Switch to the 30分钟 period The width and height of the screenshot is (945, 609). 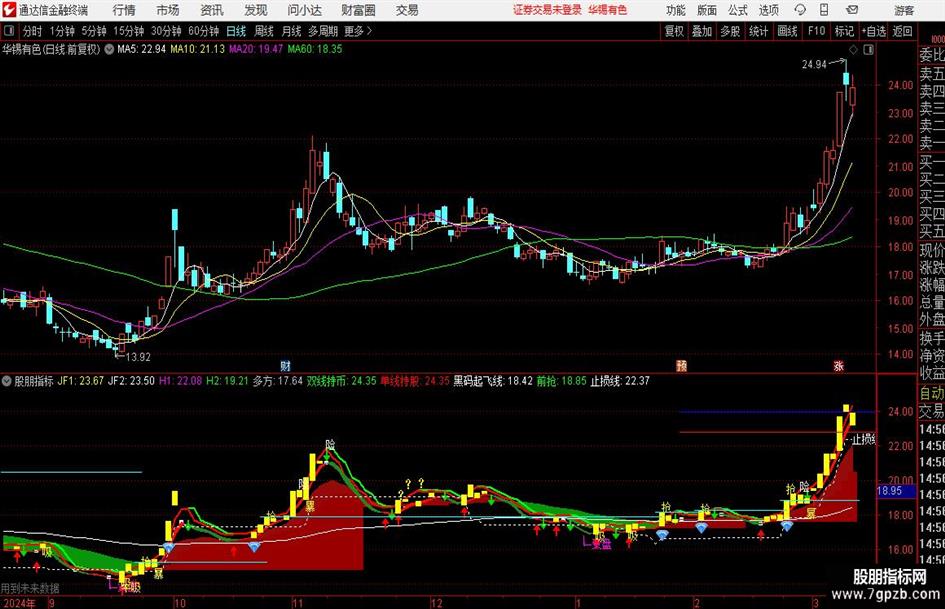(166, 31)
